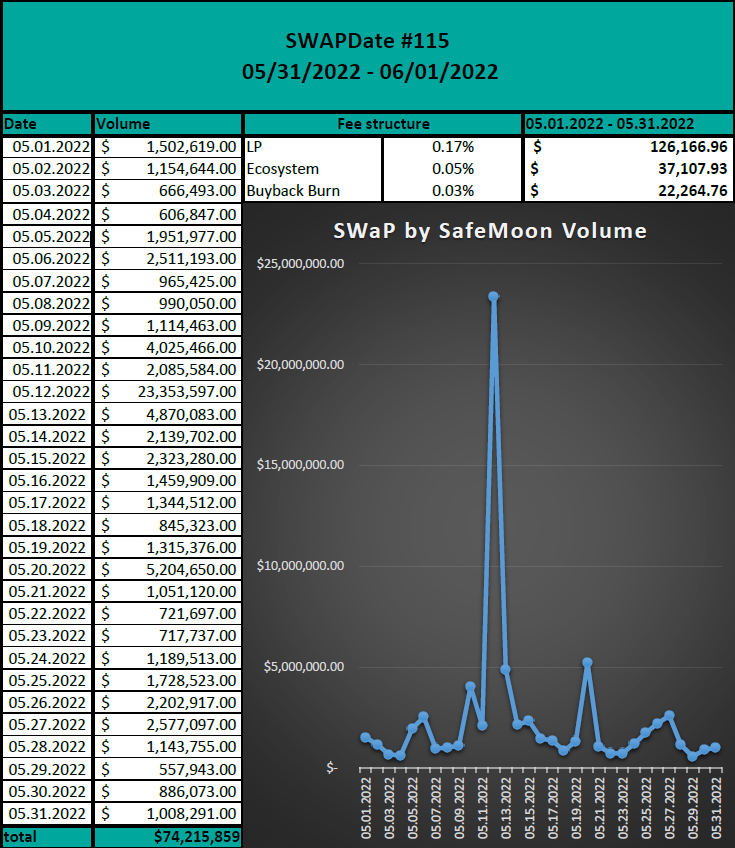Viewport: 735px width, 848px height.
Task: Select the SWAPDate #115 title text
Action: point(367,41)
